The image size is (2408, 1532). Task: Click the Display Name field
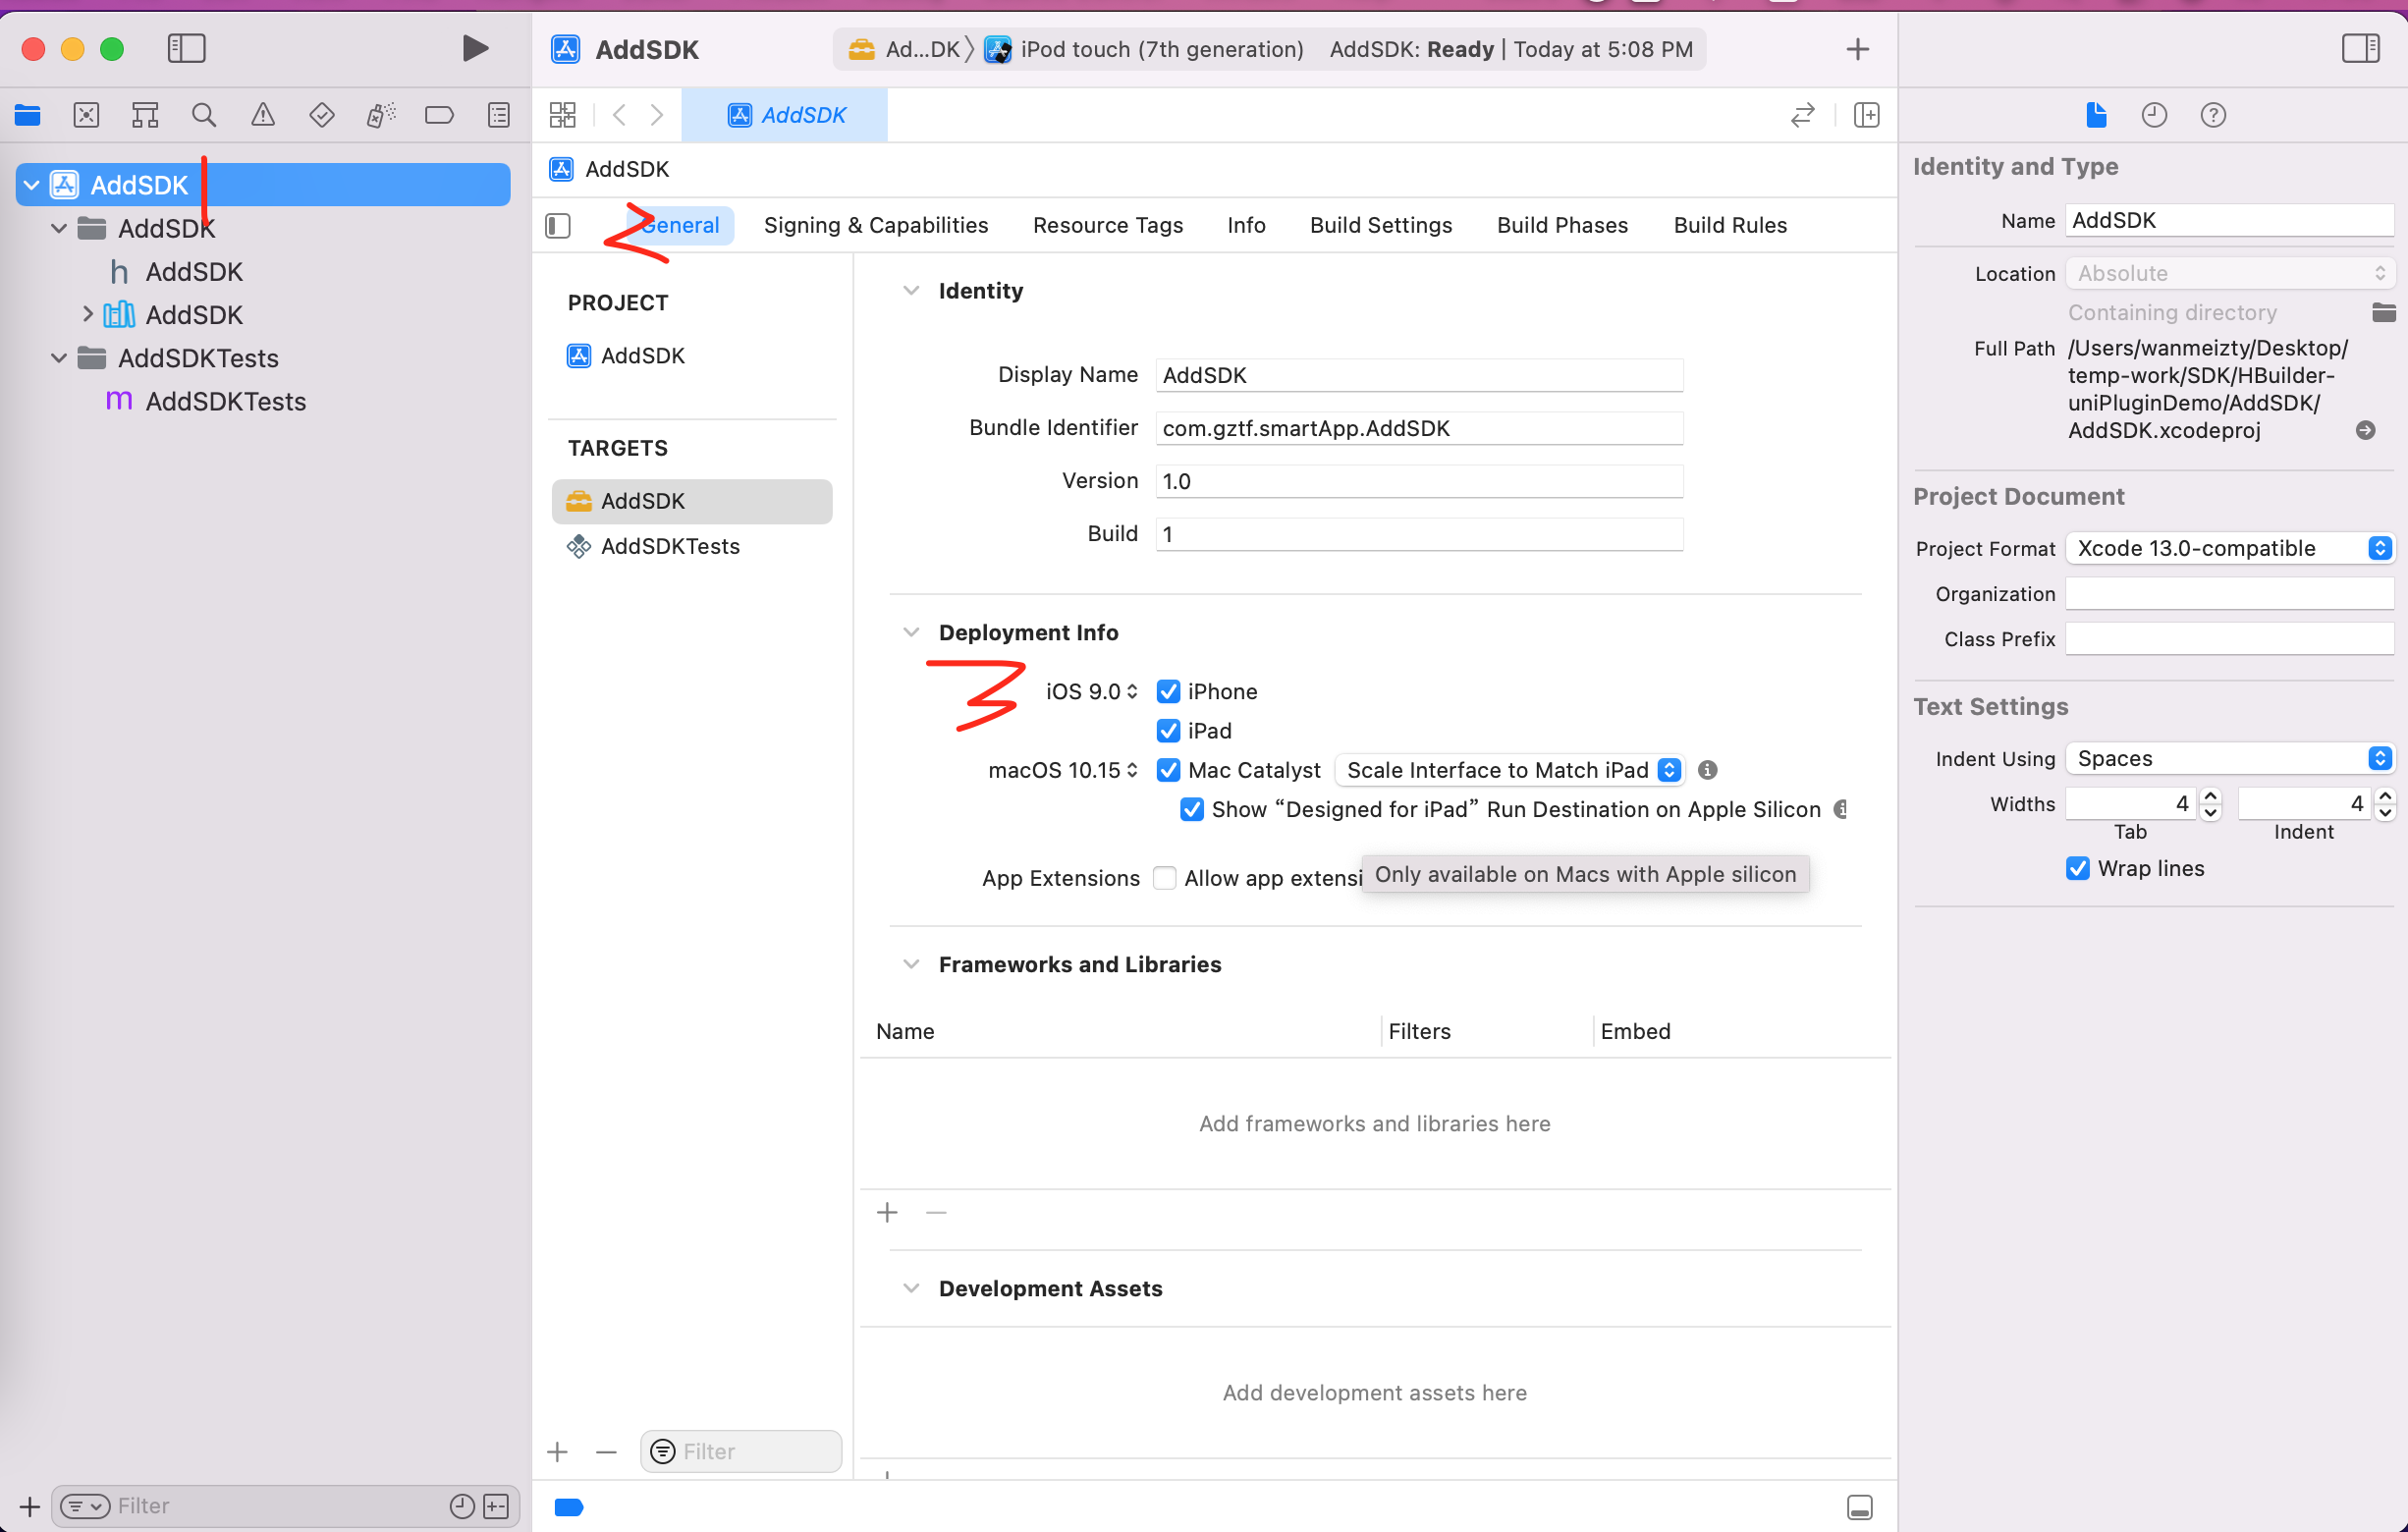[1419, 375]
